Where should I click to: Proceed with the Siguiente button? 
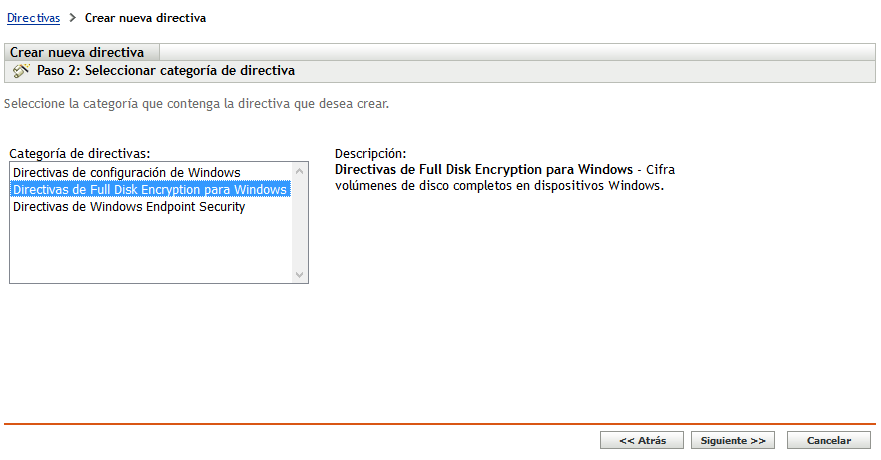click(733, 440)
